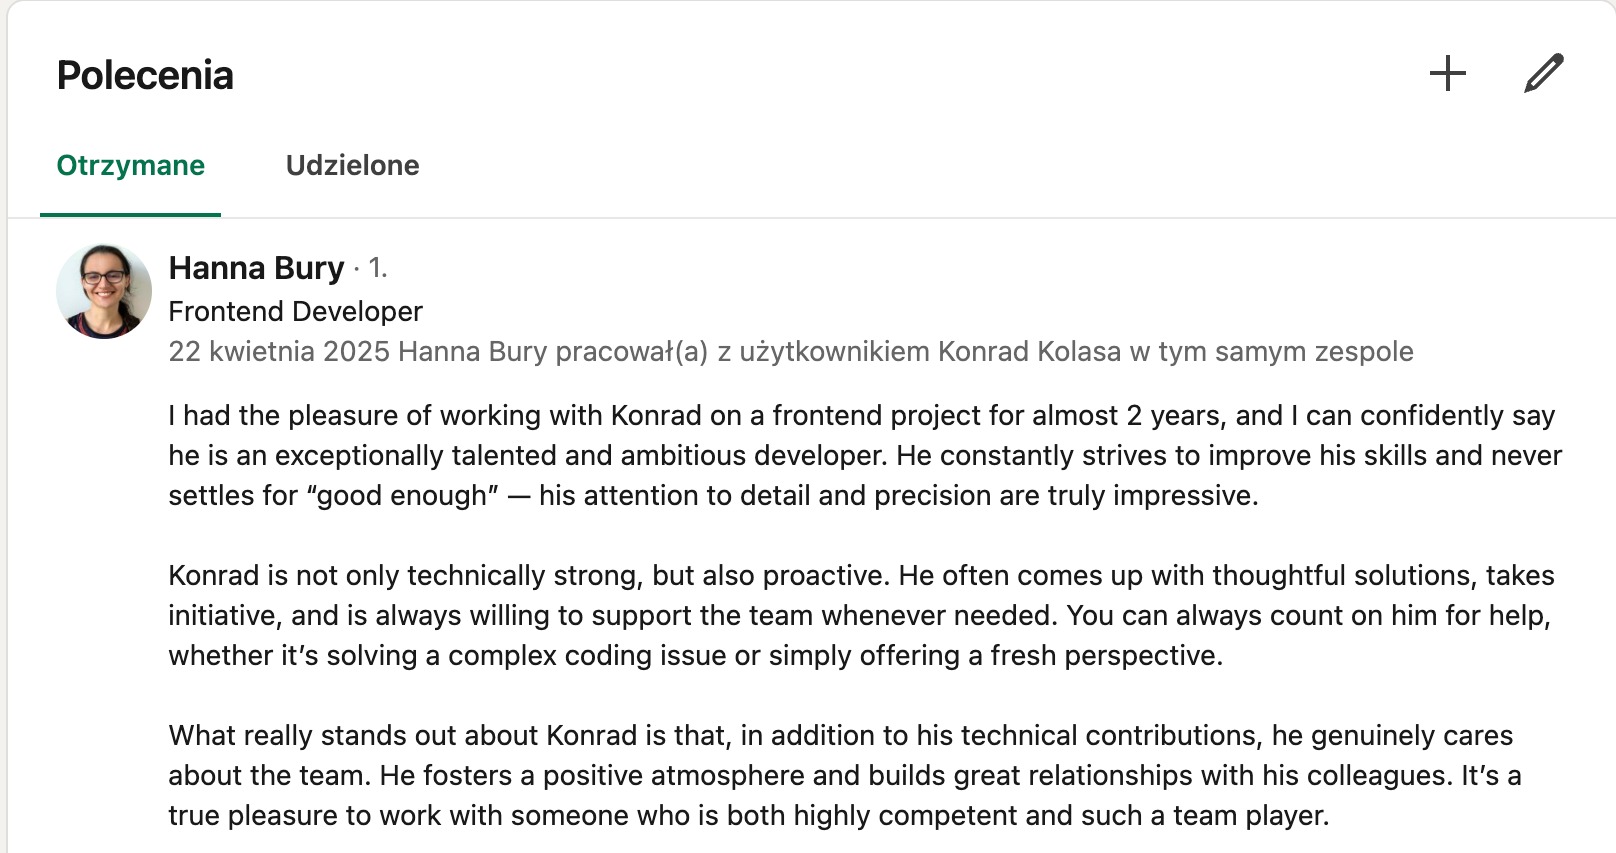Click paragraph starting 'What really stands out'

pos(840,736)
